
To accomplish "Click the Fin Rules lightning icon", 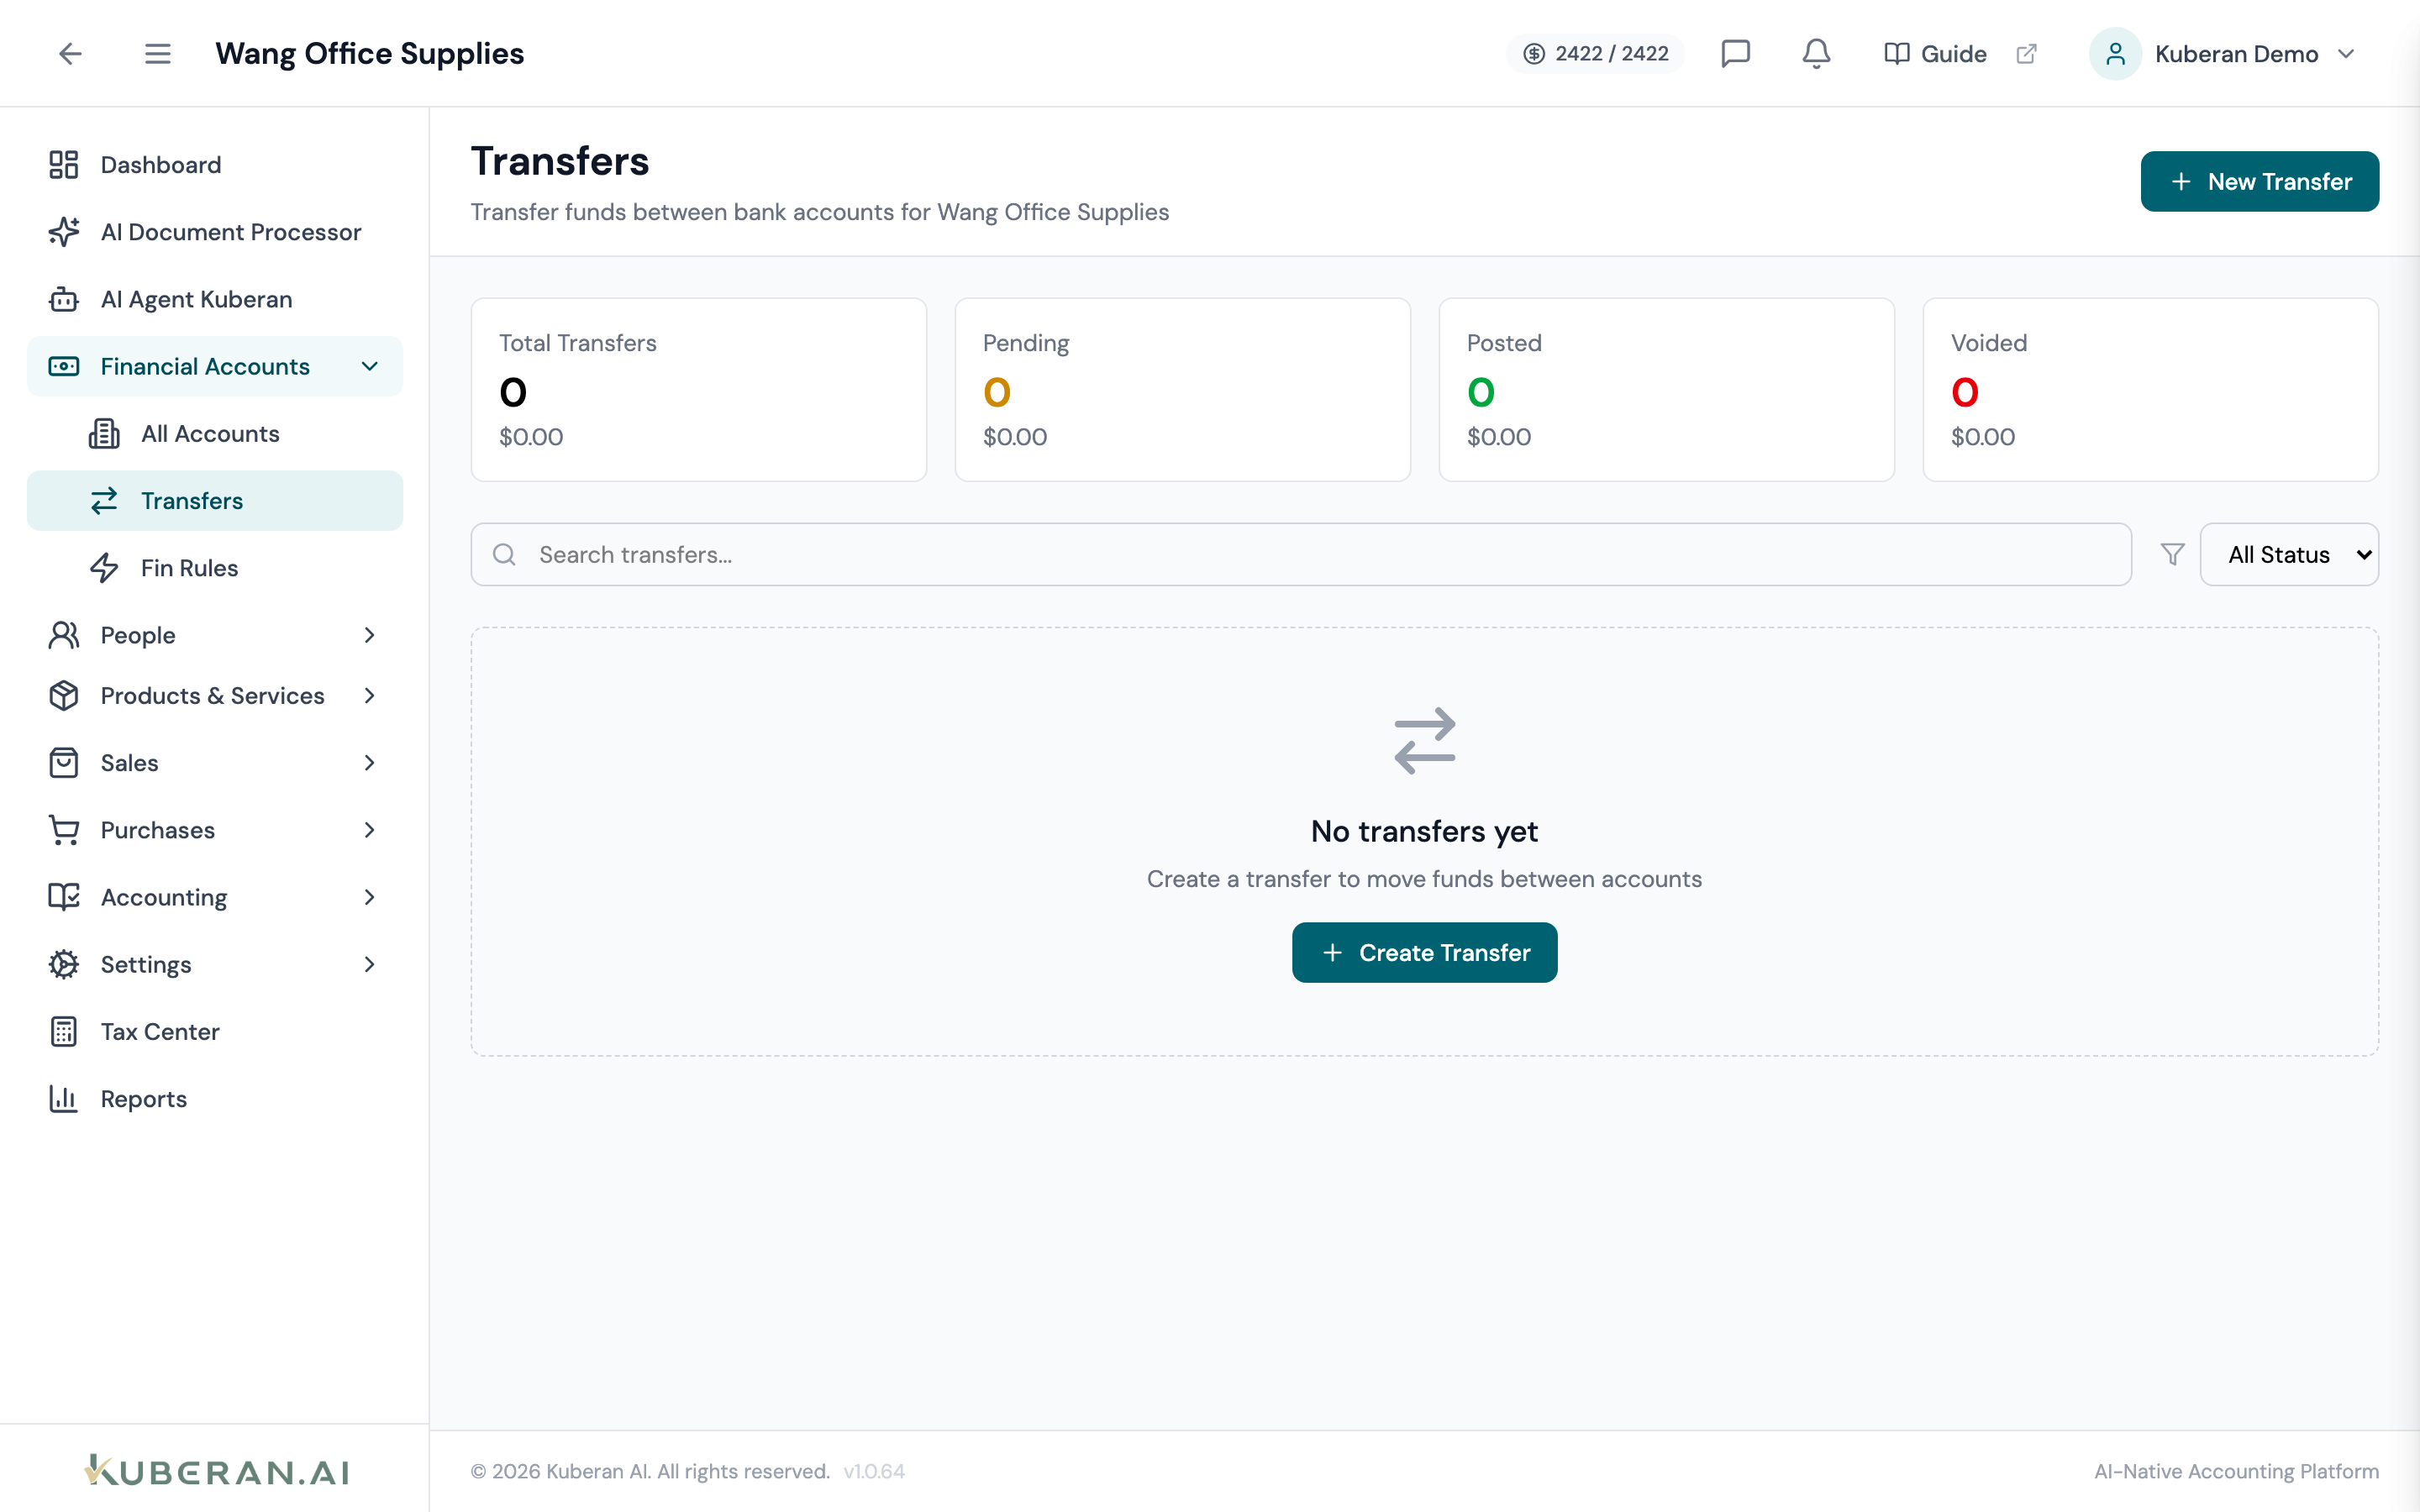I will (104, 568).
